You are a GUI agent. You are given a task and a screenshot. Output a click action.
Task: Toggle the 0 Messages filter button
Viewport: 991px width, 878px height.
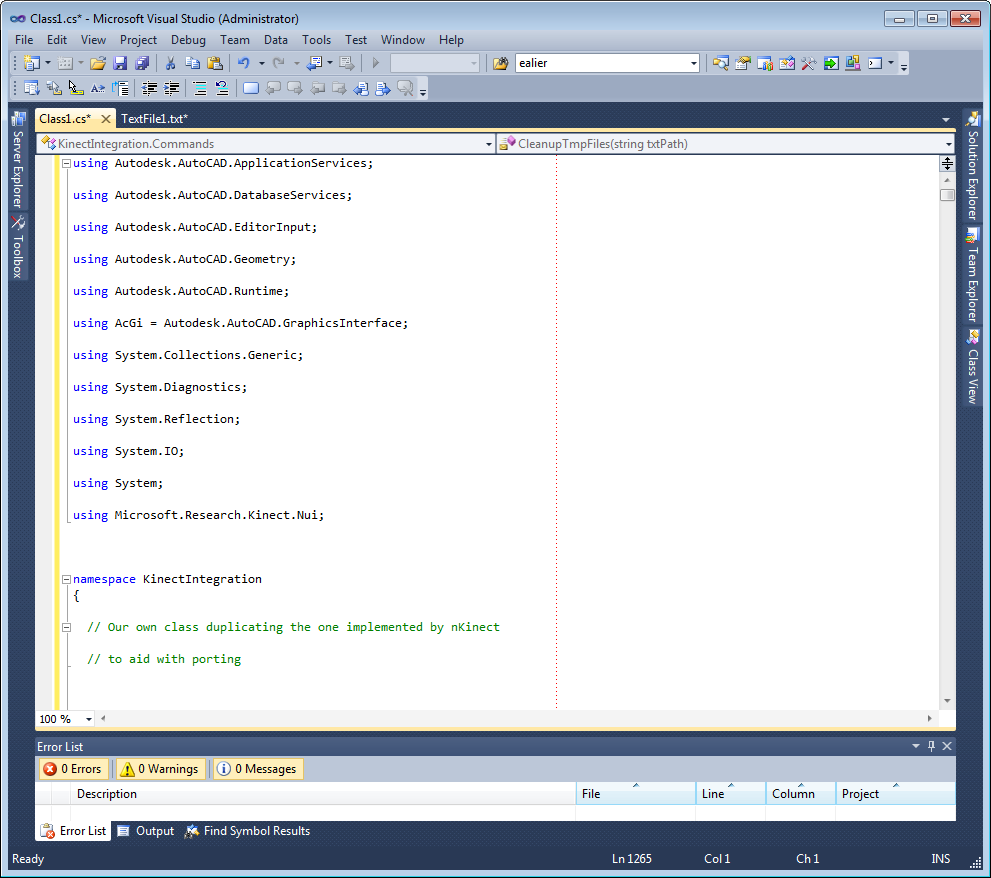click(258, 769)
